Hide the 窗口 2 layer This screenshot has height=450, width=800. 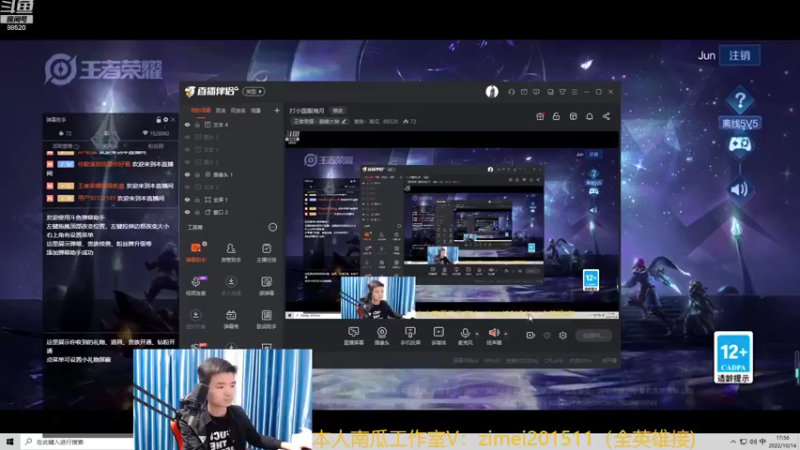(187, 212)
